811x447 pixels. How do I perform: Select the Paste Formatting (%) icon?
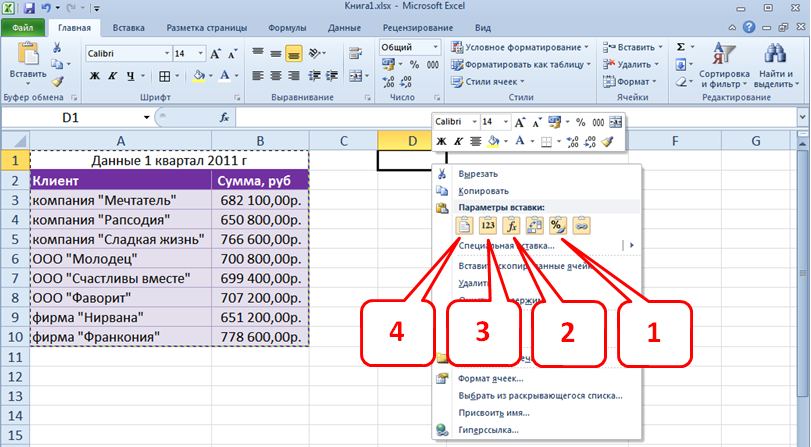coord(559,226)
